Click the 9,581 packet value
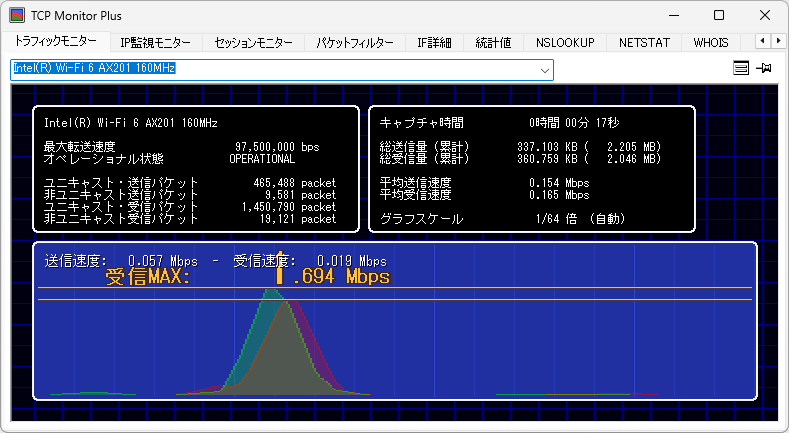The width and height of the screenshot is (789, 433). [300, 195]
